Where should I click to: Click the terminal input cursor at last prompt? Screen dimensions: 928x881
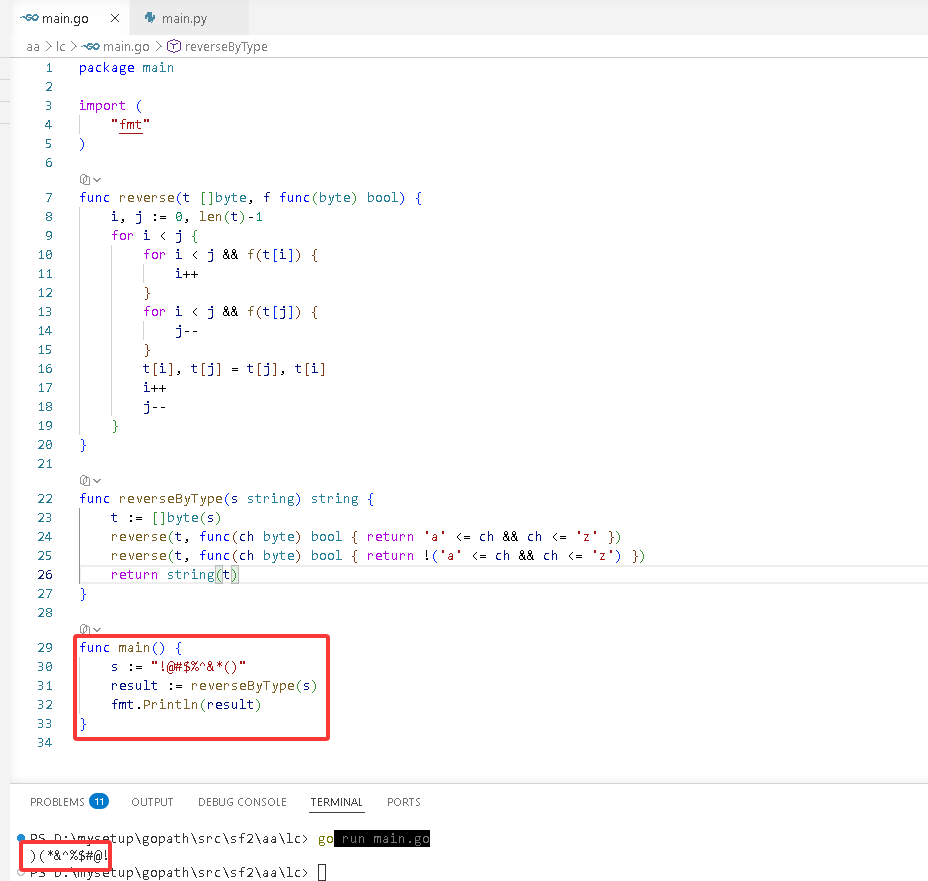(x=322, y=872)
